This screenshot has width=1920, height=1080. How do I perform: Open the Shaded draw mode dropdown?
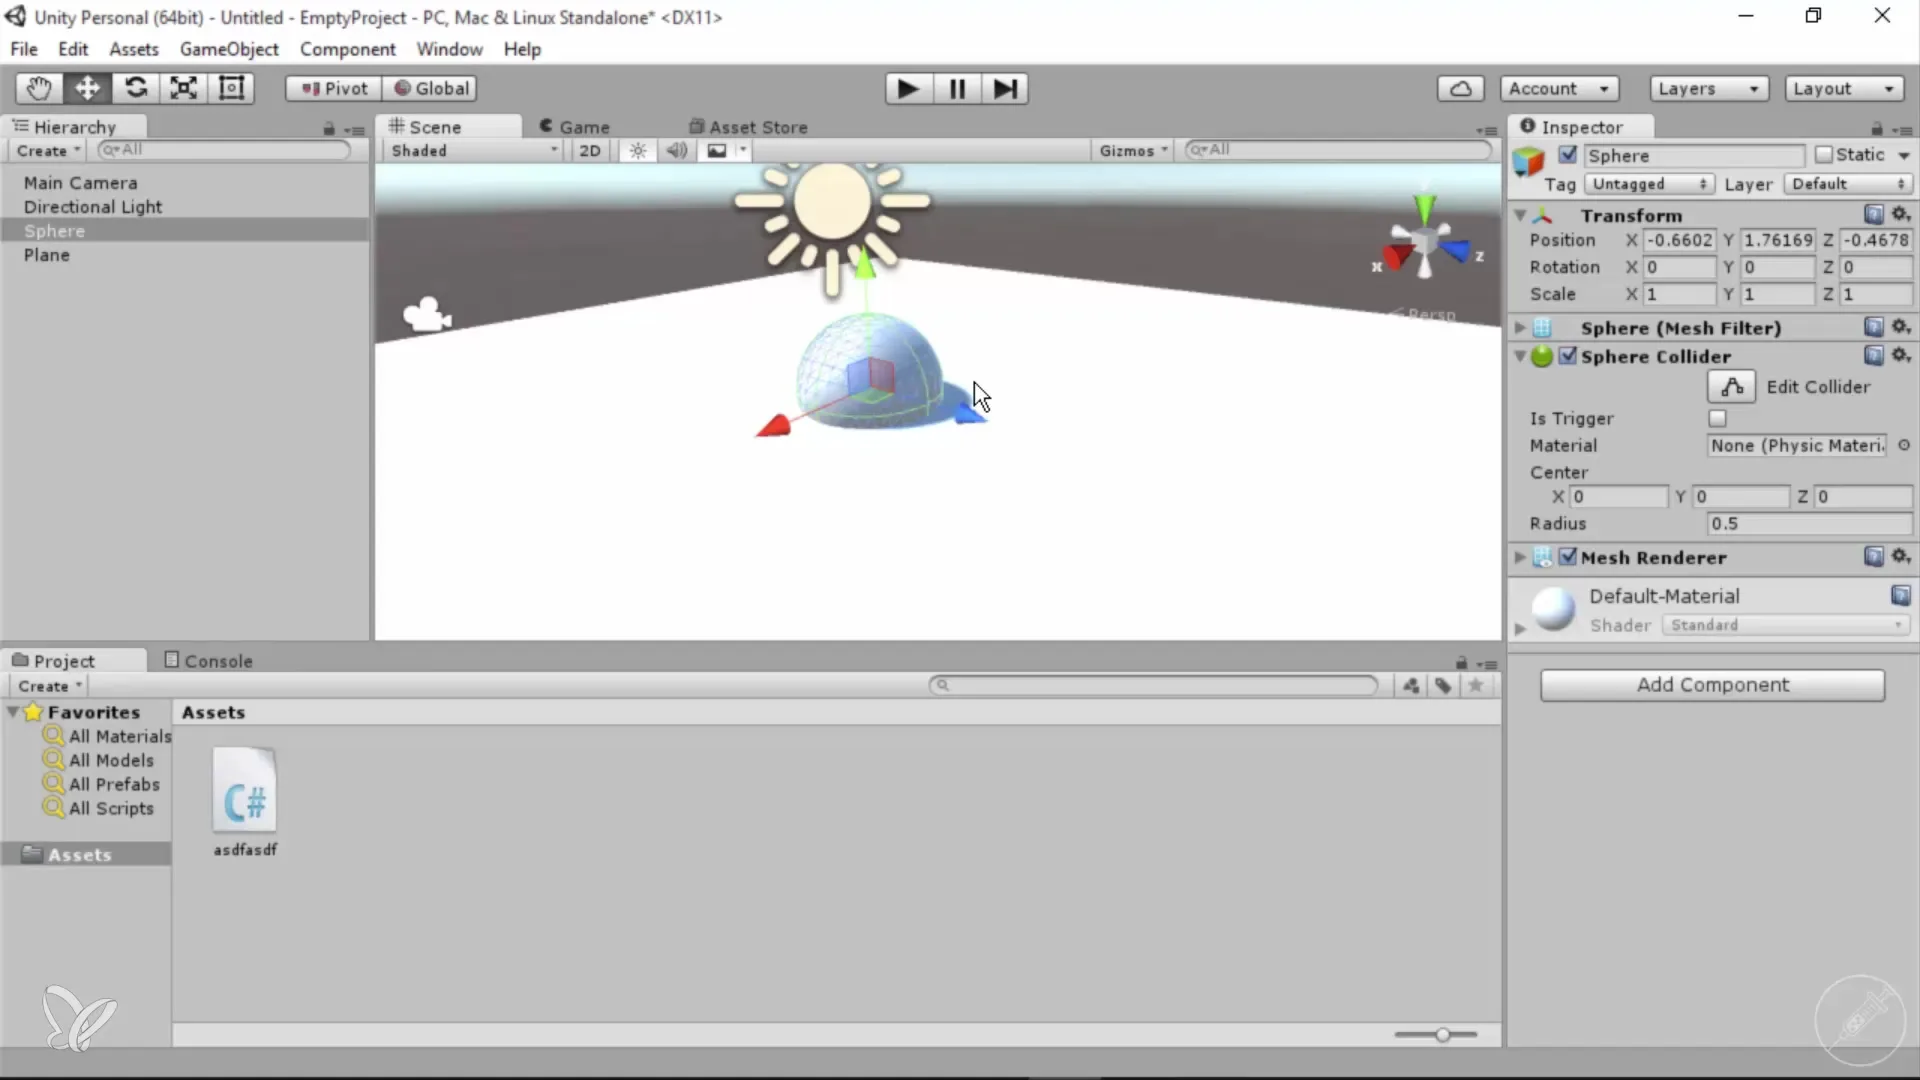(475, 150)
